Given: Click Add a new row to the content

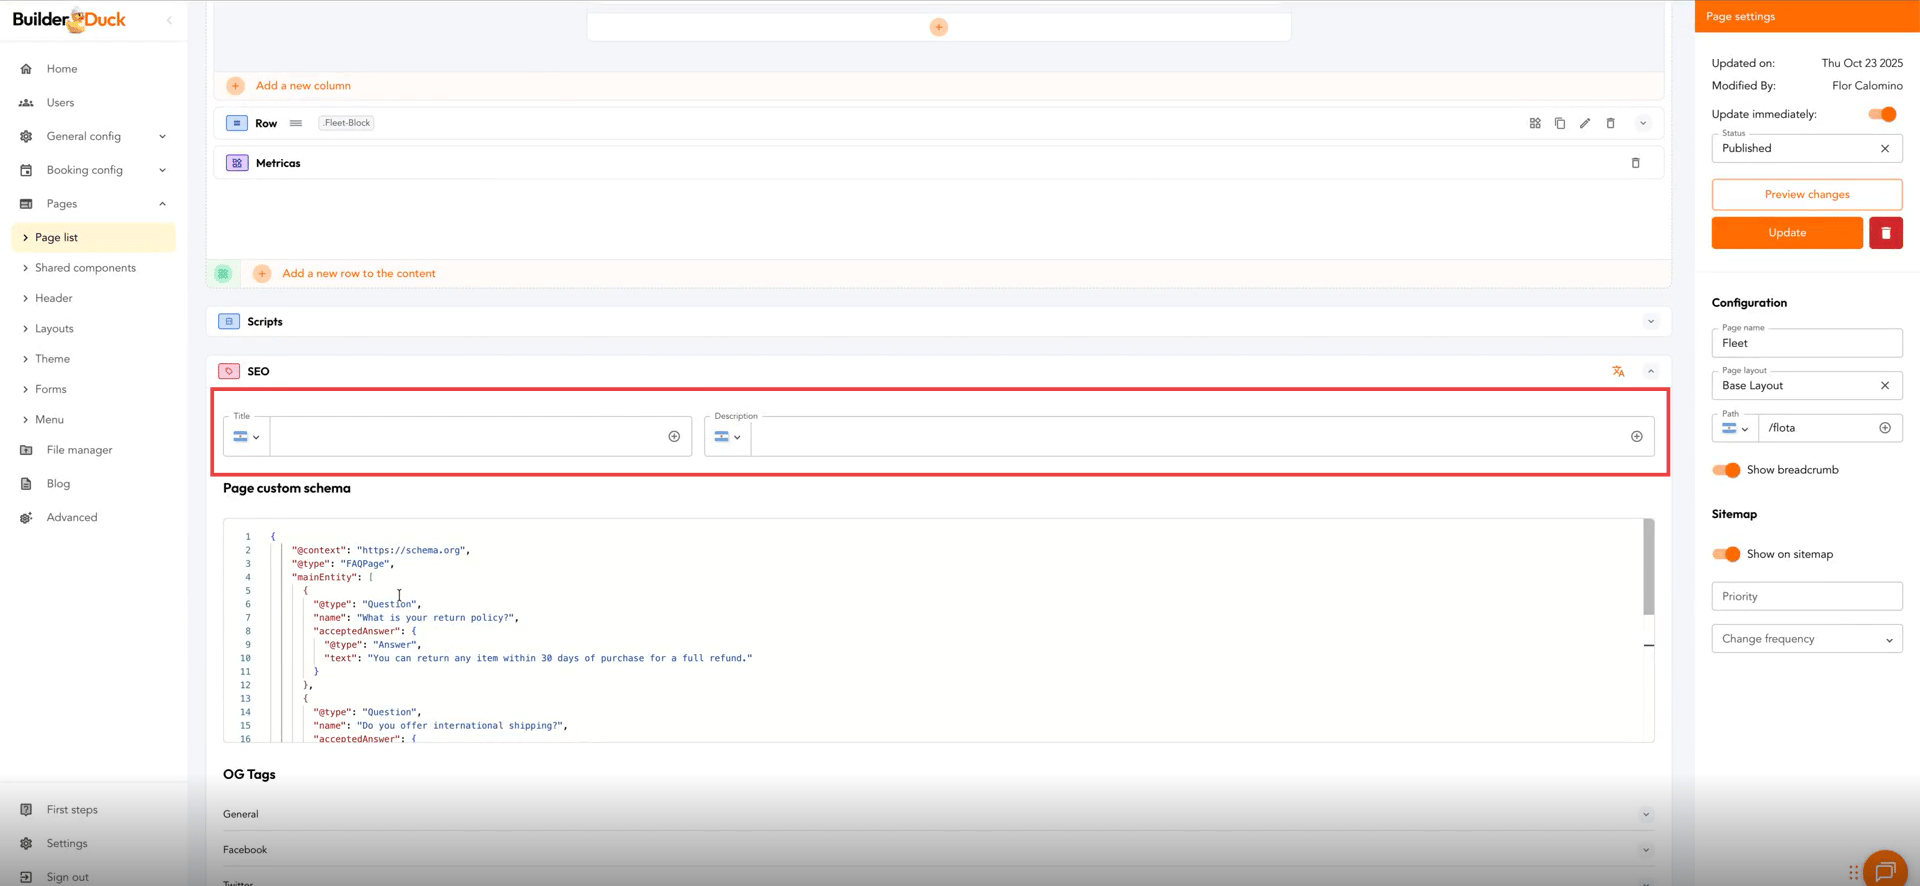Looking at the screenshot, I should (x=358, y=273).
